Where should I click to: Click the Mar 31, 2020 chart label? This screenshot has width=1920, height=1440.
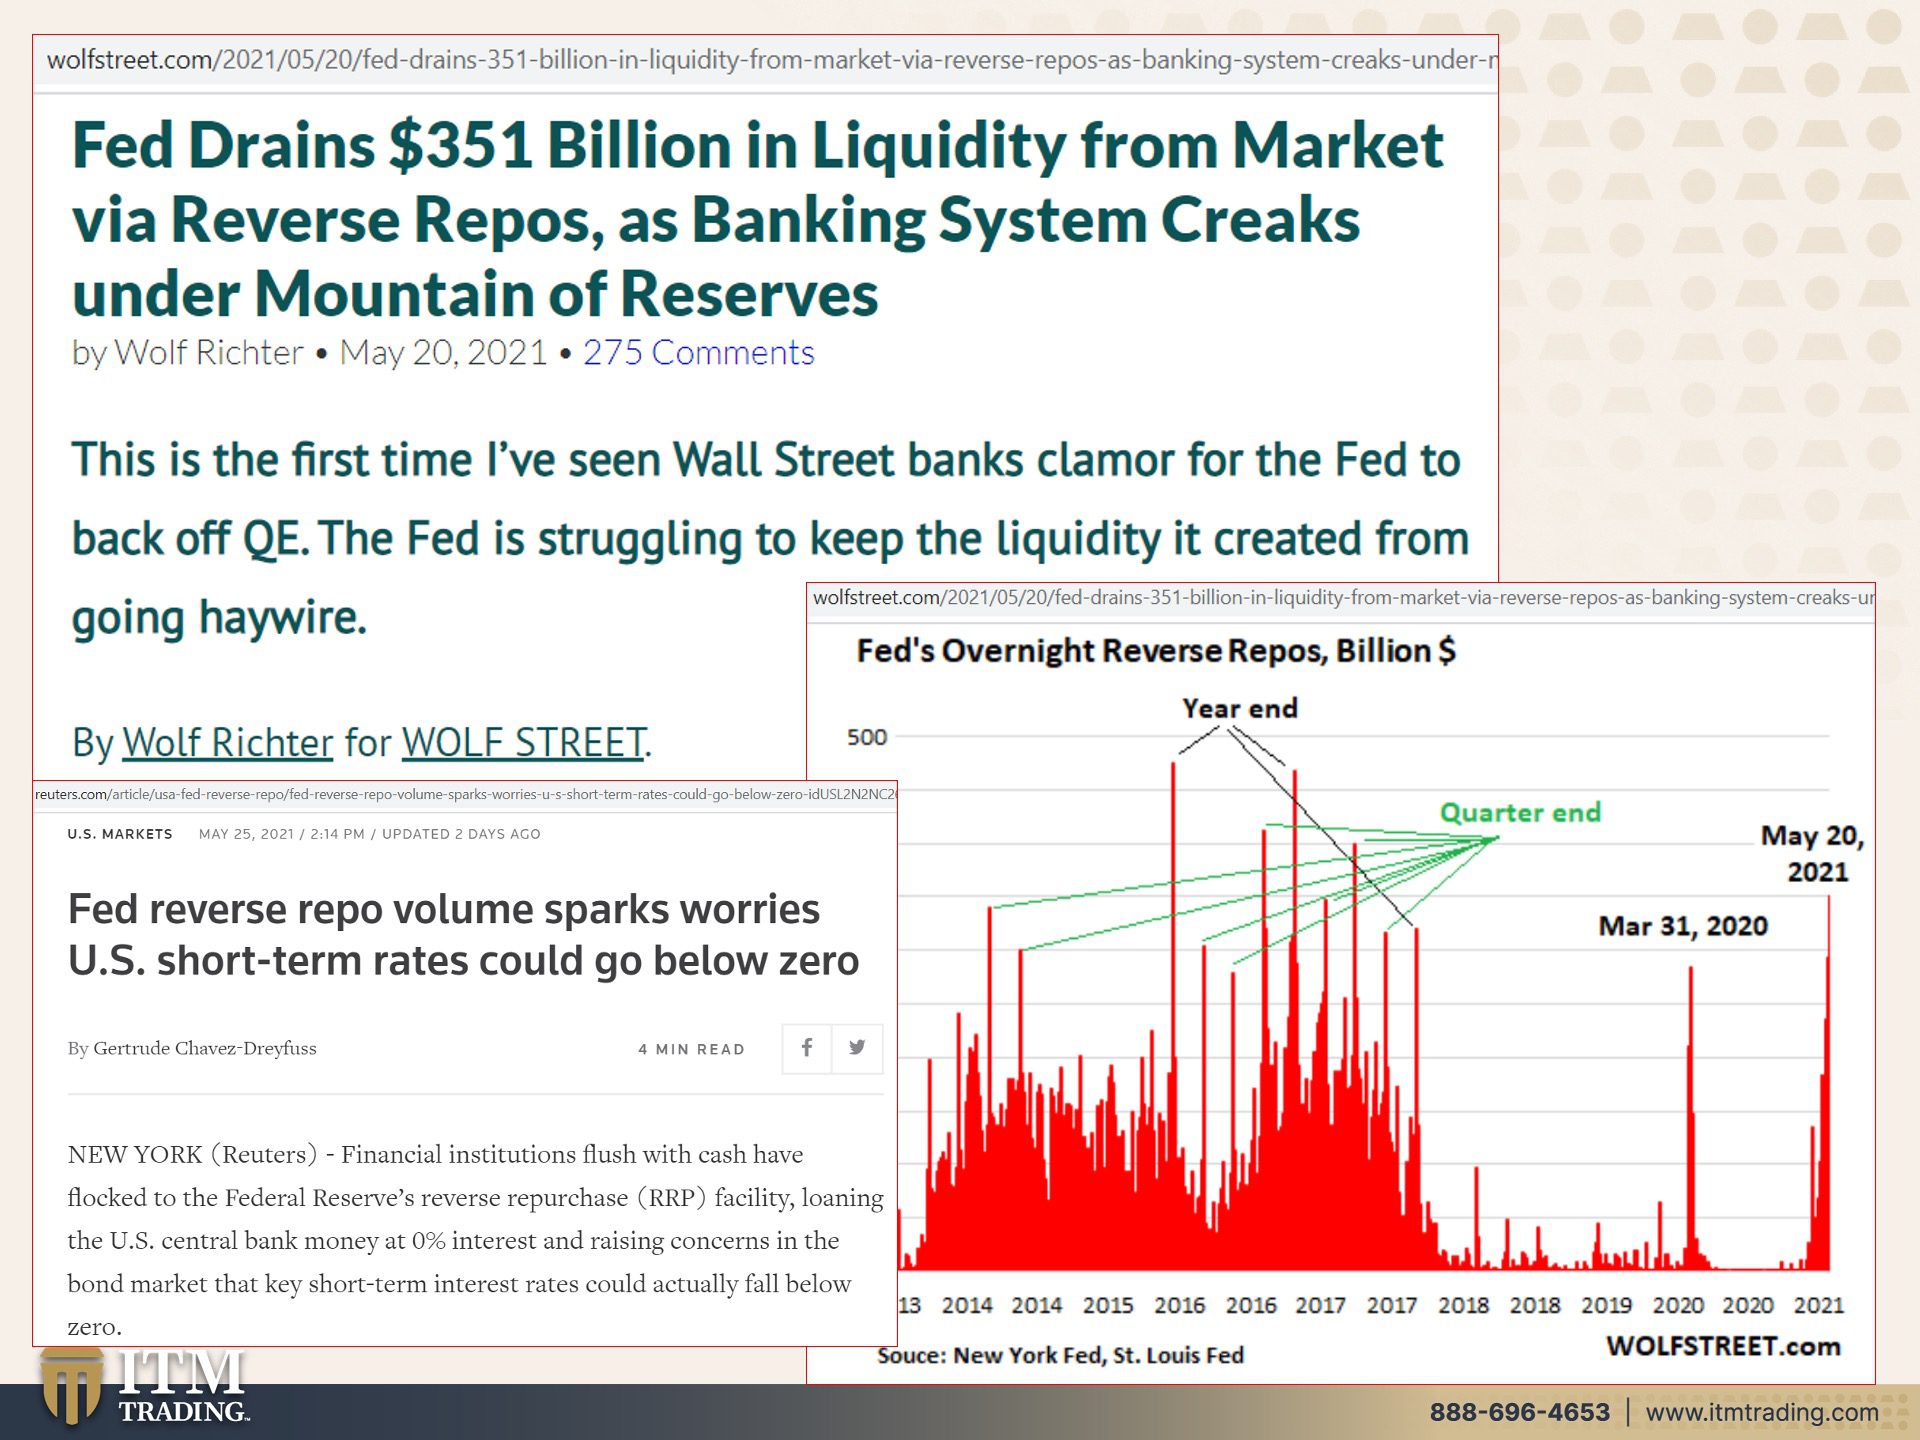(1683, 926)
